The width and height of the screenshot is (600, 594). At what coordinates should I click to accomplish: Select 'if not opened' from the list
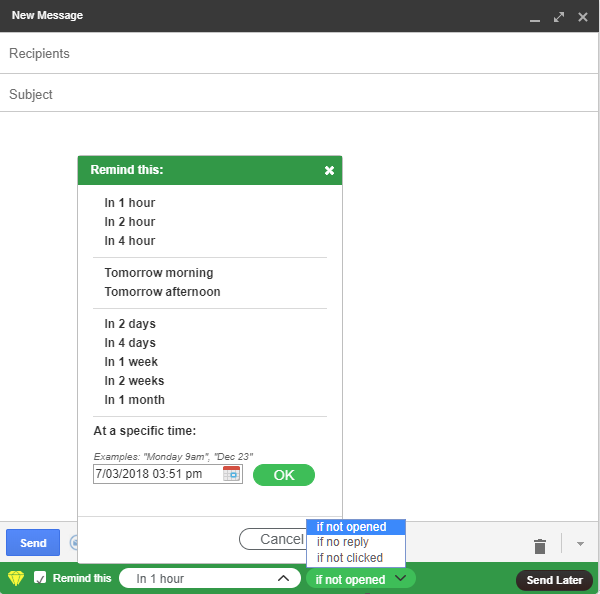coord(356,527)
